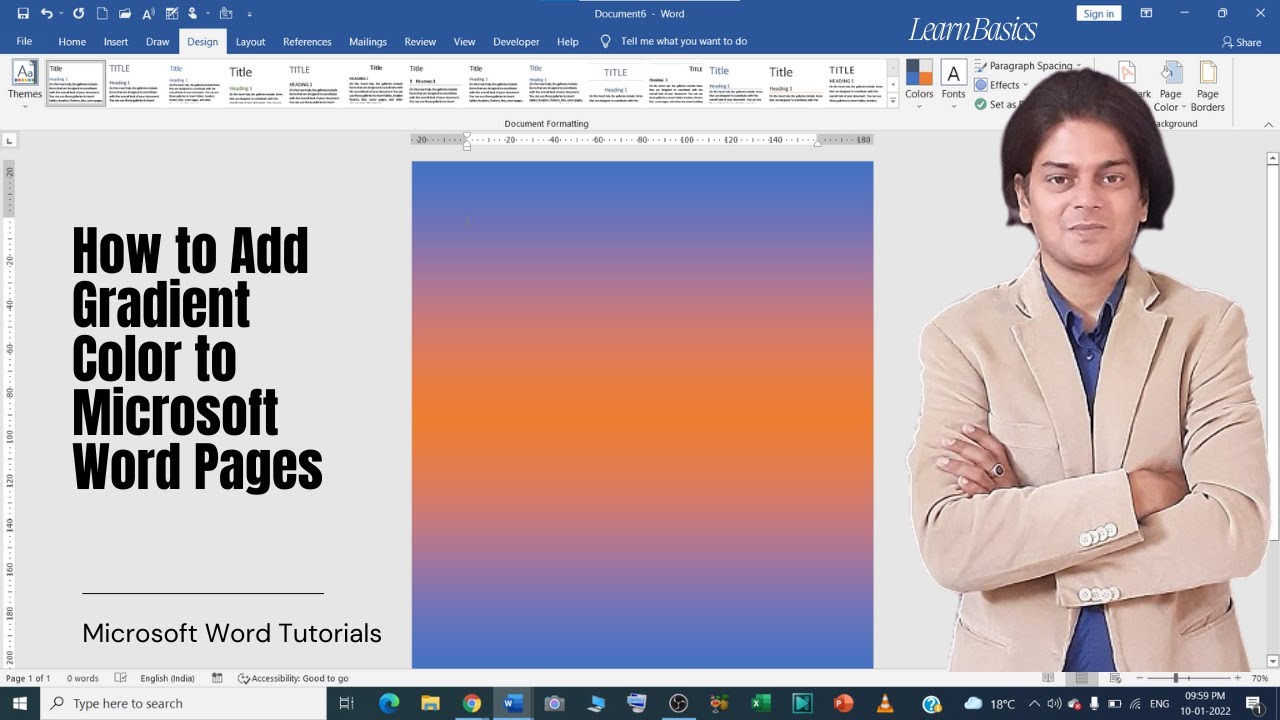Click the spelling and grammar check icon
The width and height of the screenshot is (1280, 720).
(174, 14)
